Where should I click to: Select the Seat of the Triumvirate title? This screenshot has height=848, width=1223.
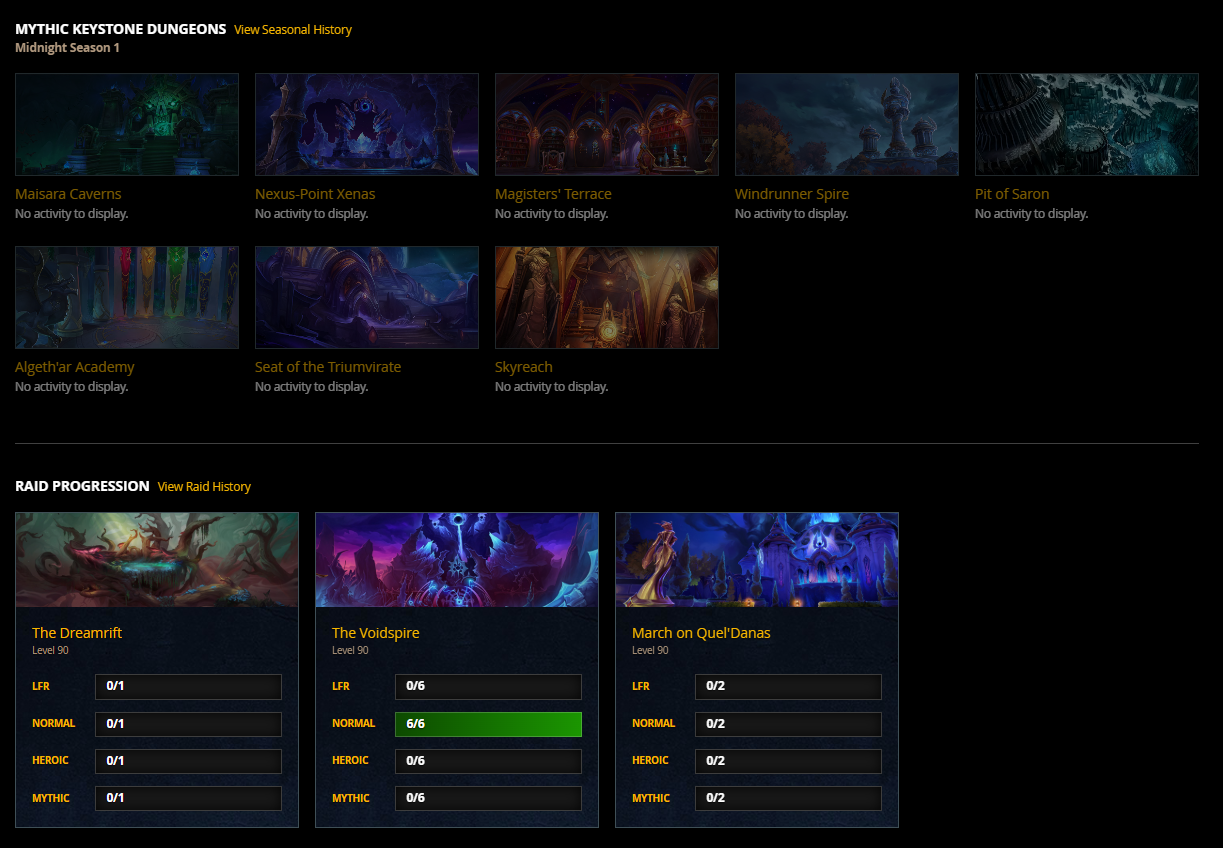pyautogui.click(x=328, y=367)
